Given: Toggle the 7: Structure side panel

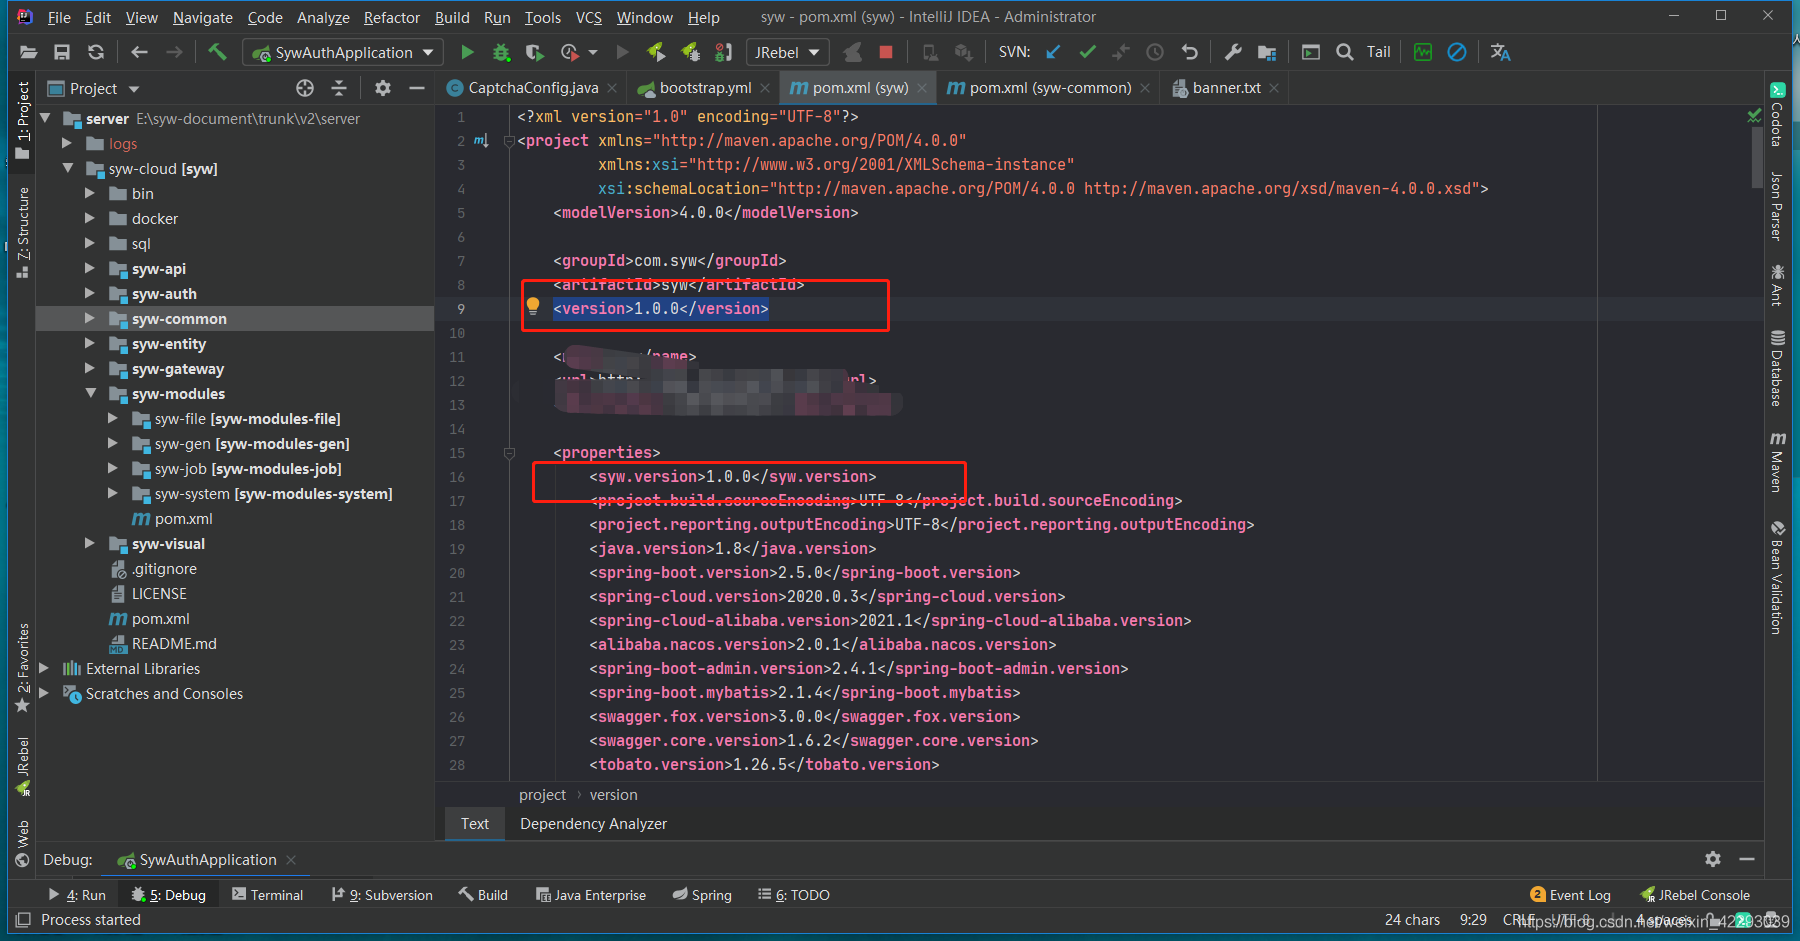Looking at the screenshot, I should pyautogui.click(x=23, y=232).
